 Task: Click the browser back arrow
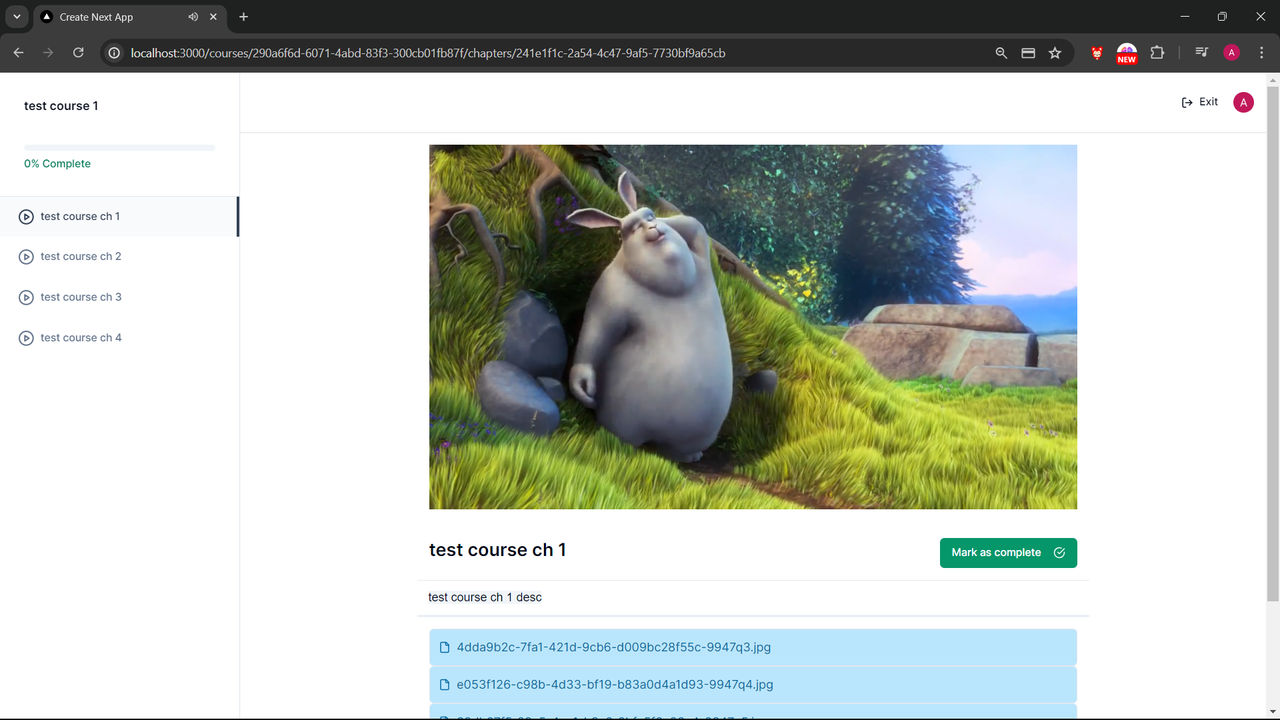(x=18, y=53)
